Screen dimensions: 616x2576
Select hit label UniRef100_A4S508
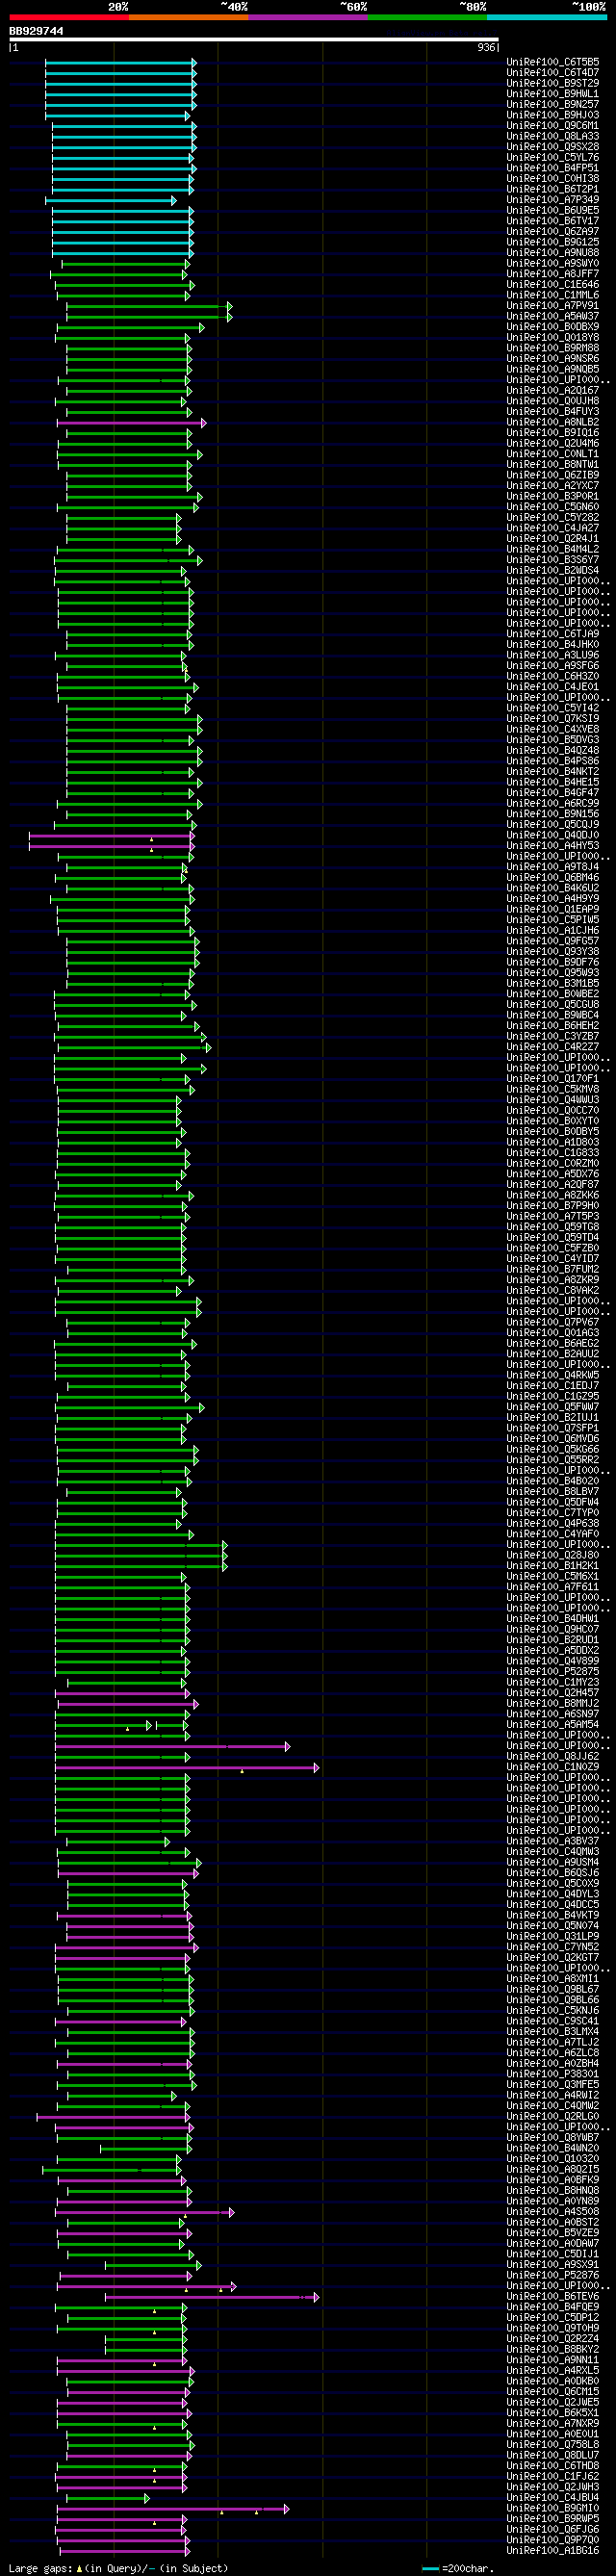point(553,2212)
